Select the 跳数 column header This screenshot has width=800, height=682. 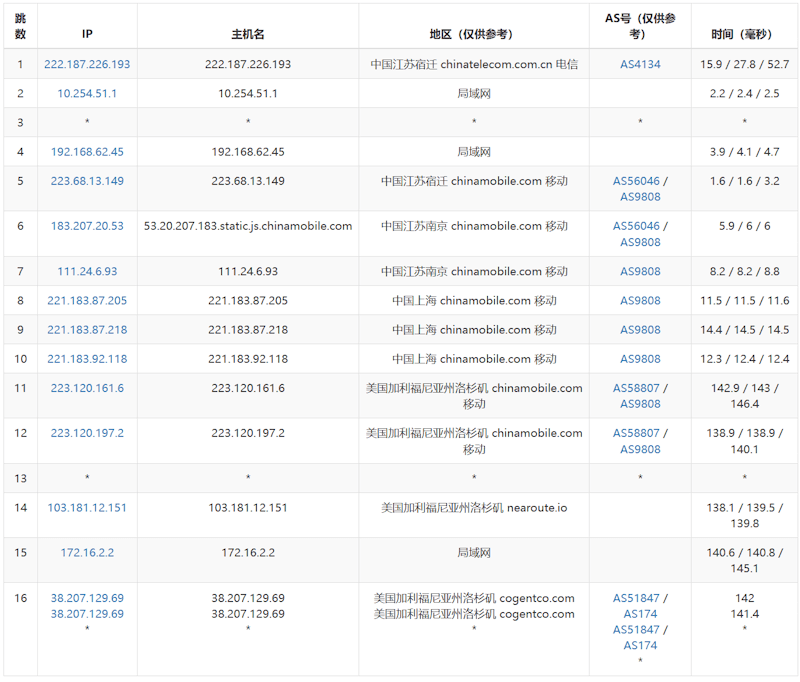click(20, 26)
